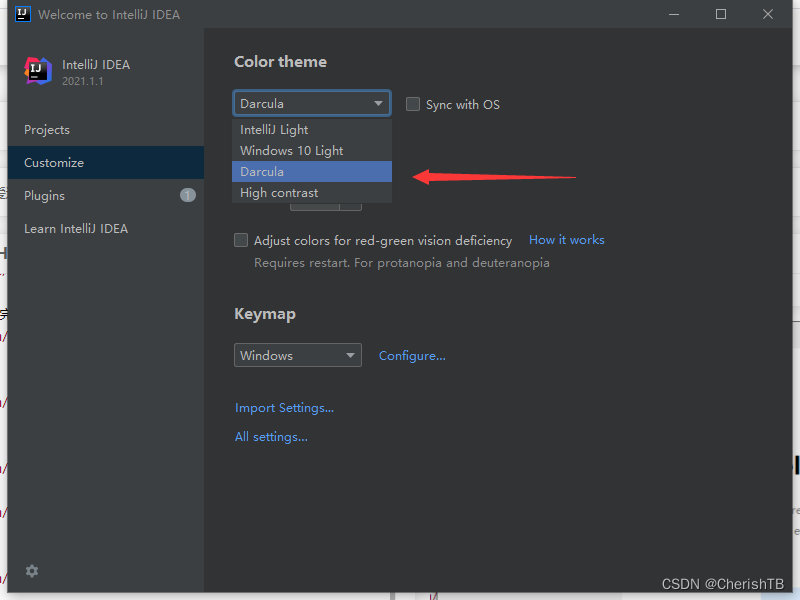The height and width of the screenshot is (600, 800).
Task: Open the Color theme dropdown
Action: coord(312,104)
